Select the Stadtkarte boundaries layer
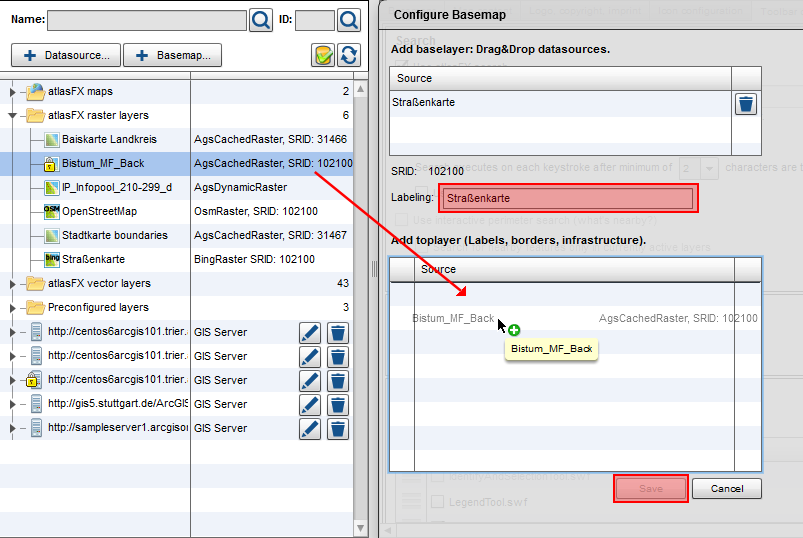The image size is (803, 538). (x=114, y=236)
